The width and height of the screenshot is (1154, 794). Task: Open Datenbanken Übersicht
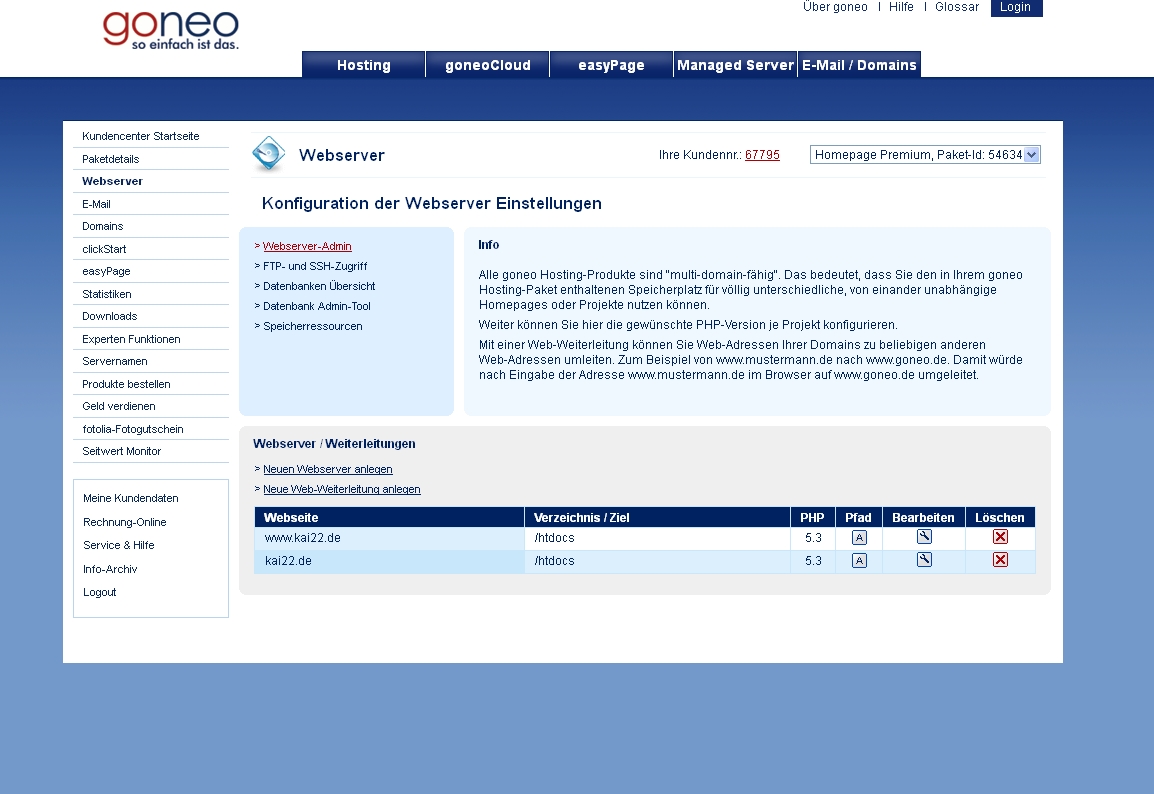[x=319, y=286]
